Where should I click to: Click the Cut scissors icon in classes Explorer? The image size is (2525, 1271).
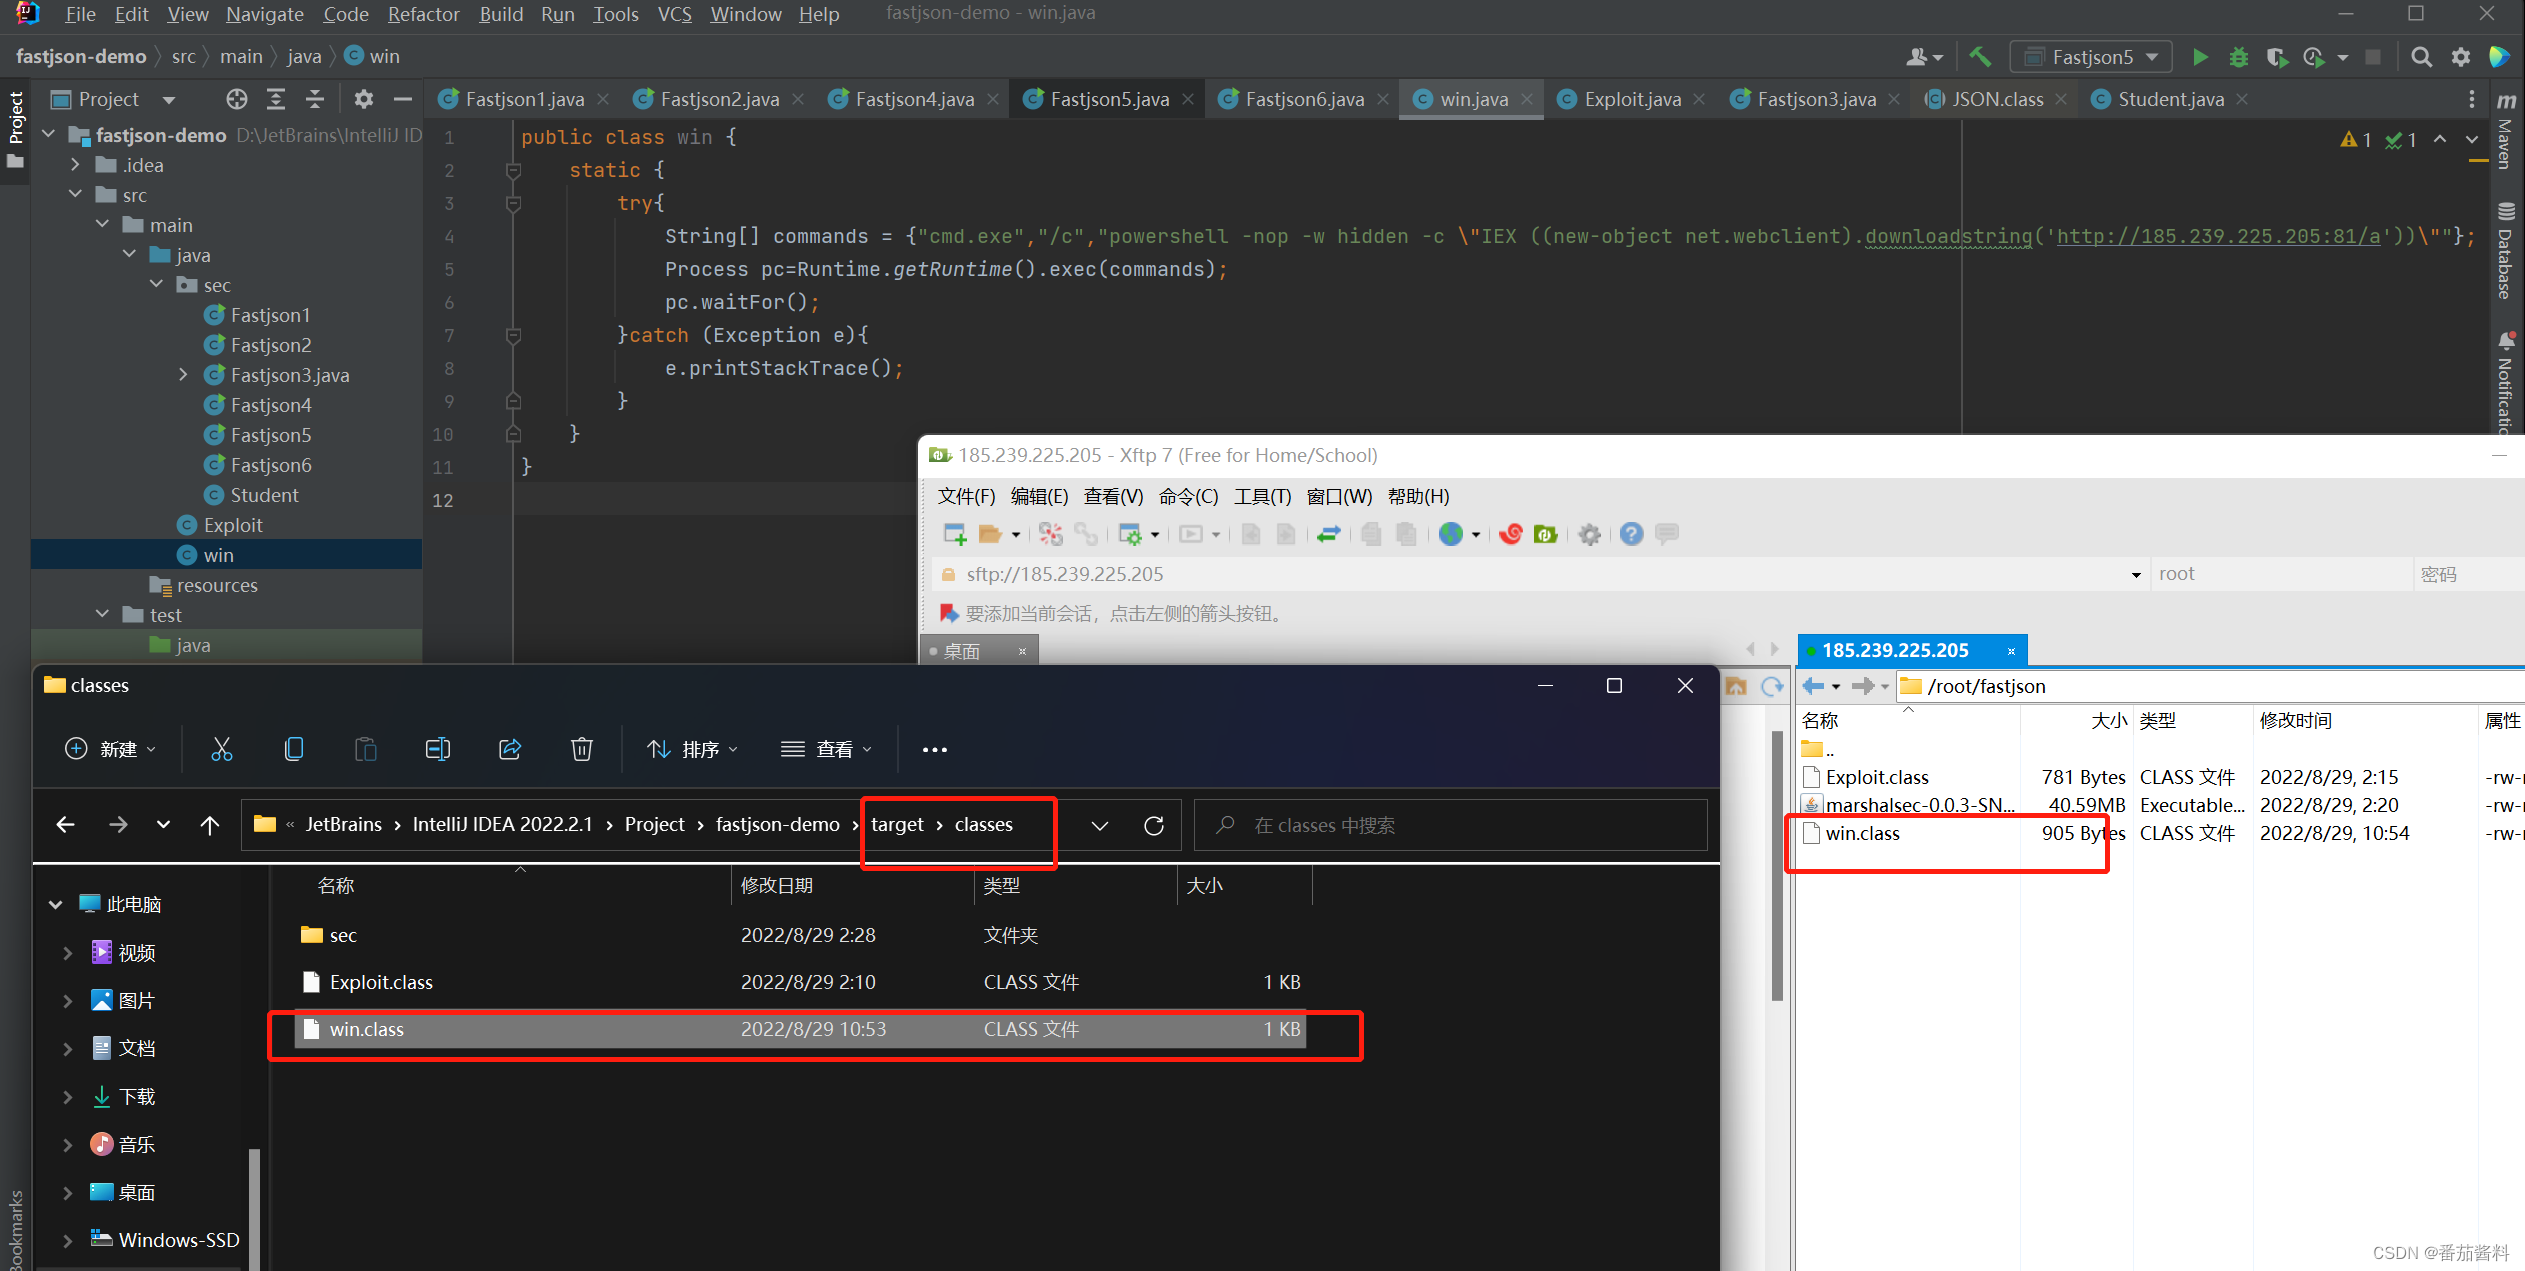222,749
